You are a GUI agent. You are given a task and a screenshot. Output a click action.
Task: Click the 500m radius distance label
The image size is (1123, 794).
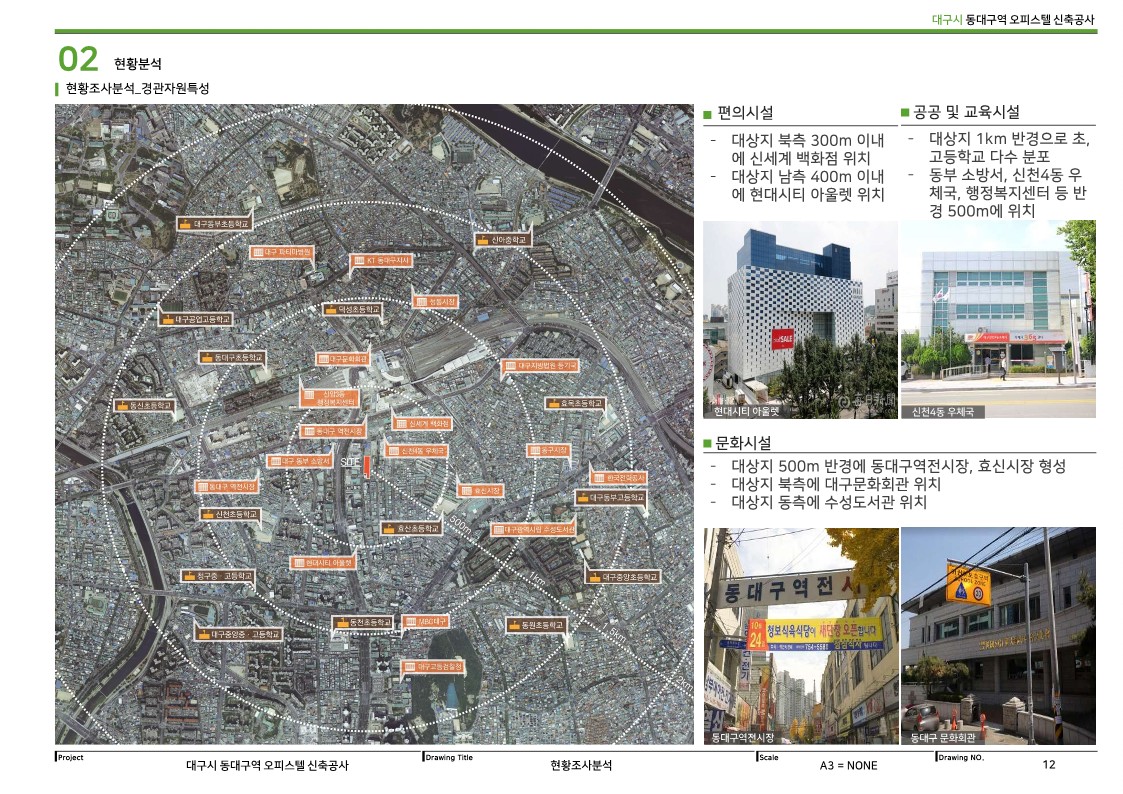pos(461,526)
